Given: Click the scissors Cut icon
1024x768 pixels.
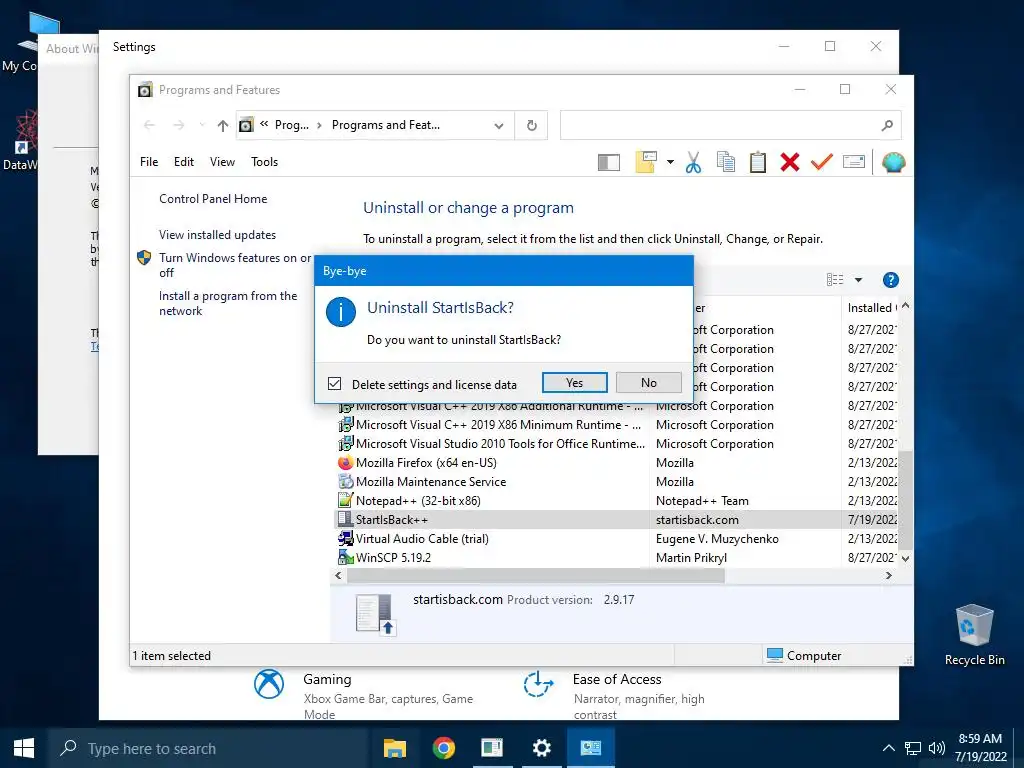Looking at the screenshot, I should pos(694,162).
